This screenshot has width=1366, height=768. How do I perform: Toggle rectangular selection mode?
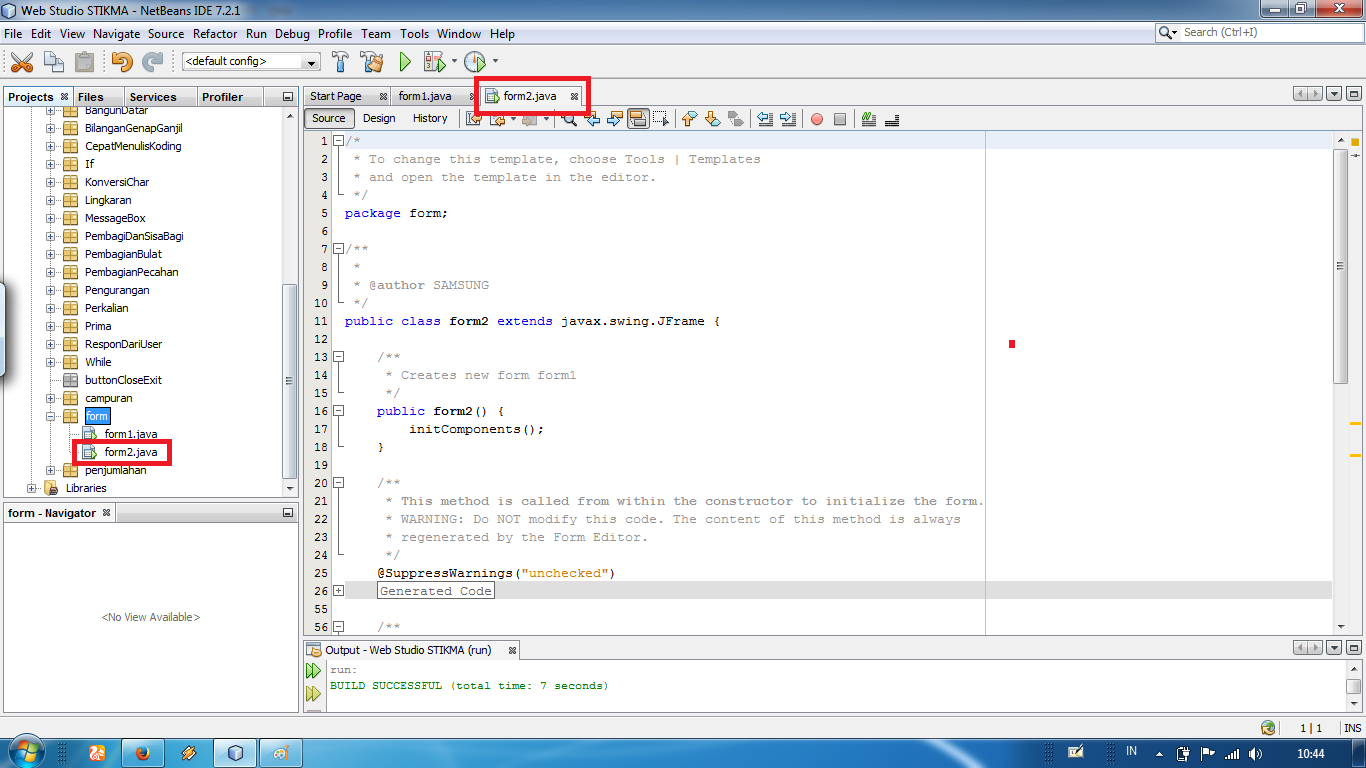click(x=660, y=119)
